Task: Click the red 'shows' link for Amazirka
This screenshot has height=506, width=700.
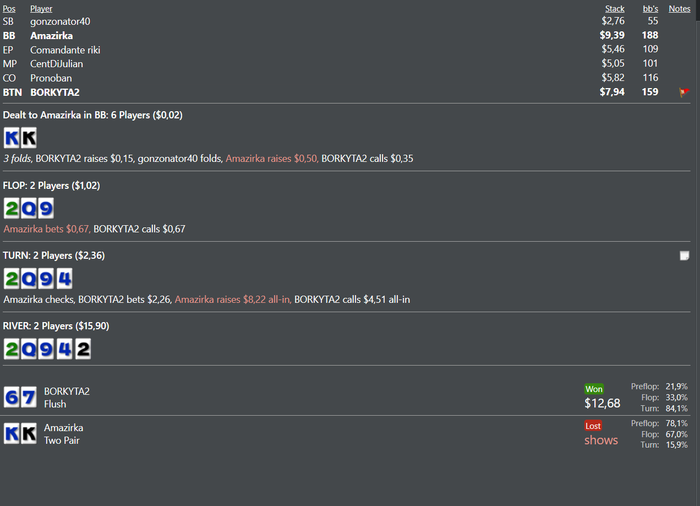Action: pyautogui.click(x=601, y=440)
